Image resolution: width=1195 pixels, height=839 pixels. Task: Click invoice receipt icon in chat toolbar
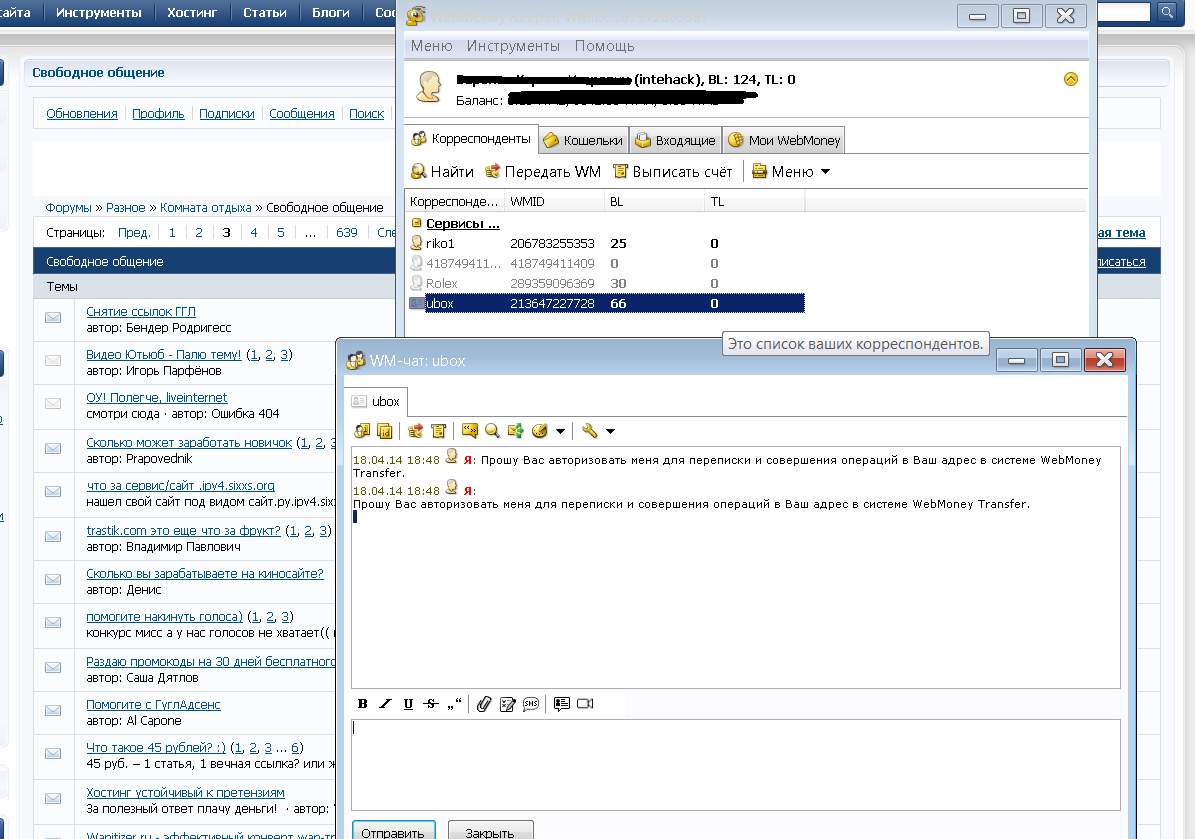[438, 431]
